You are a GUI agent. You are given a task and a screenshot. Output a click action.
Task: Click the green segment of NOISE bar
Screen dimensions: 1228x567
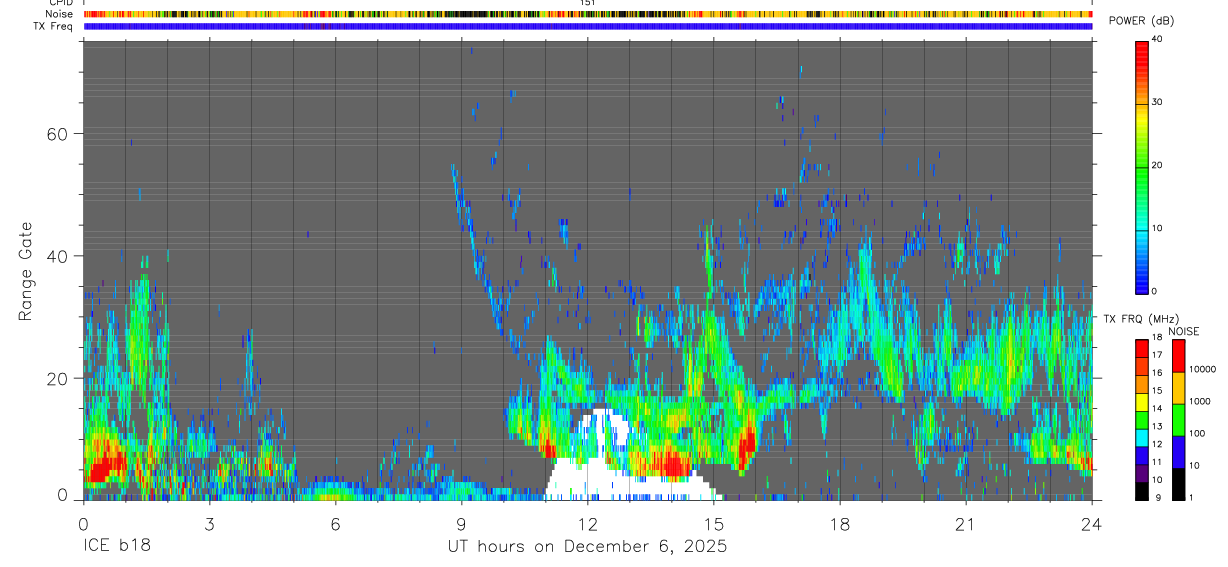tap(1178, 419)
